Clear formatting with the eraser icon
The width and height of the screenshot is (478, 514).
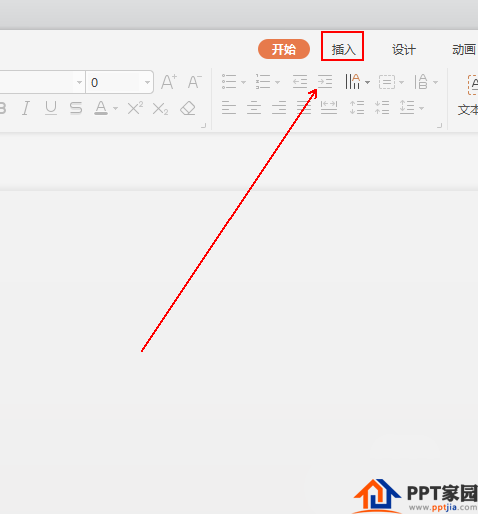[x=188, y=108]
